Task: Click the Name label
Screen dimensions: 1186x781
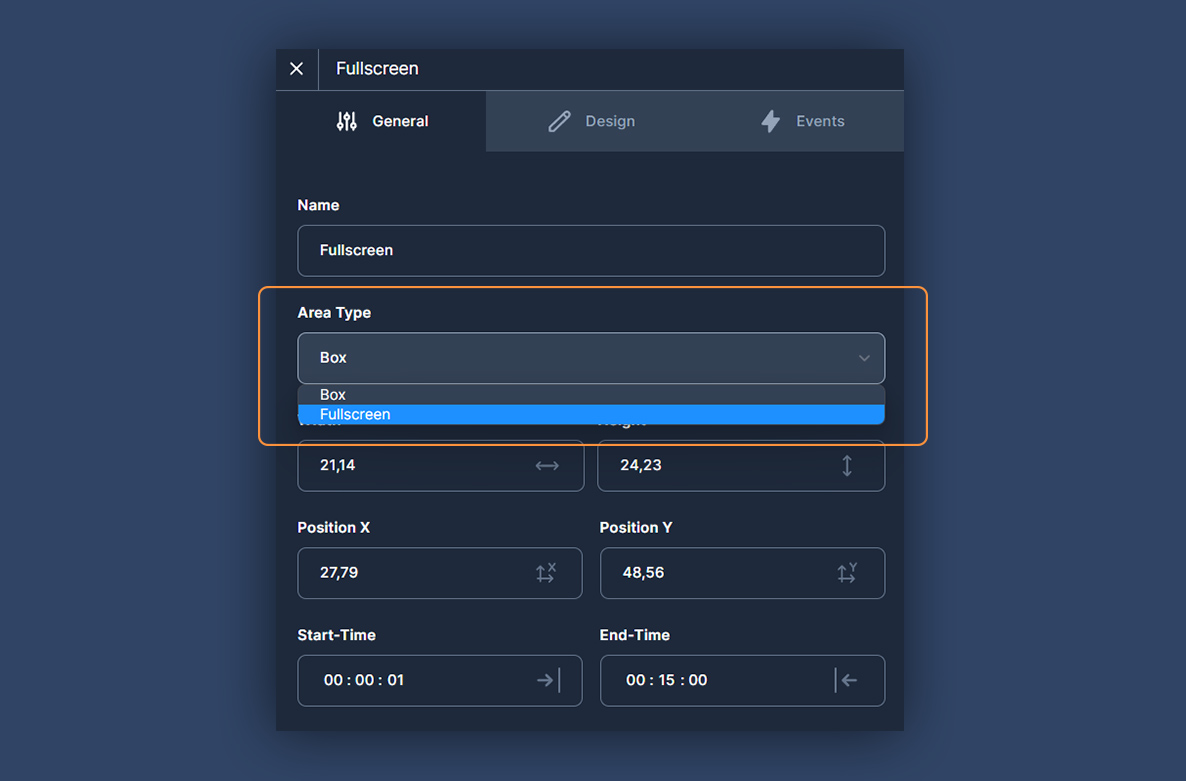Action: click(x=318, y=206)
